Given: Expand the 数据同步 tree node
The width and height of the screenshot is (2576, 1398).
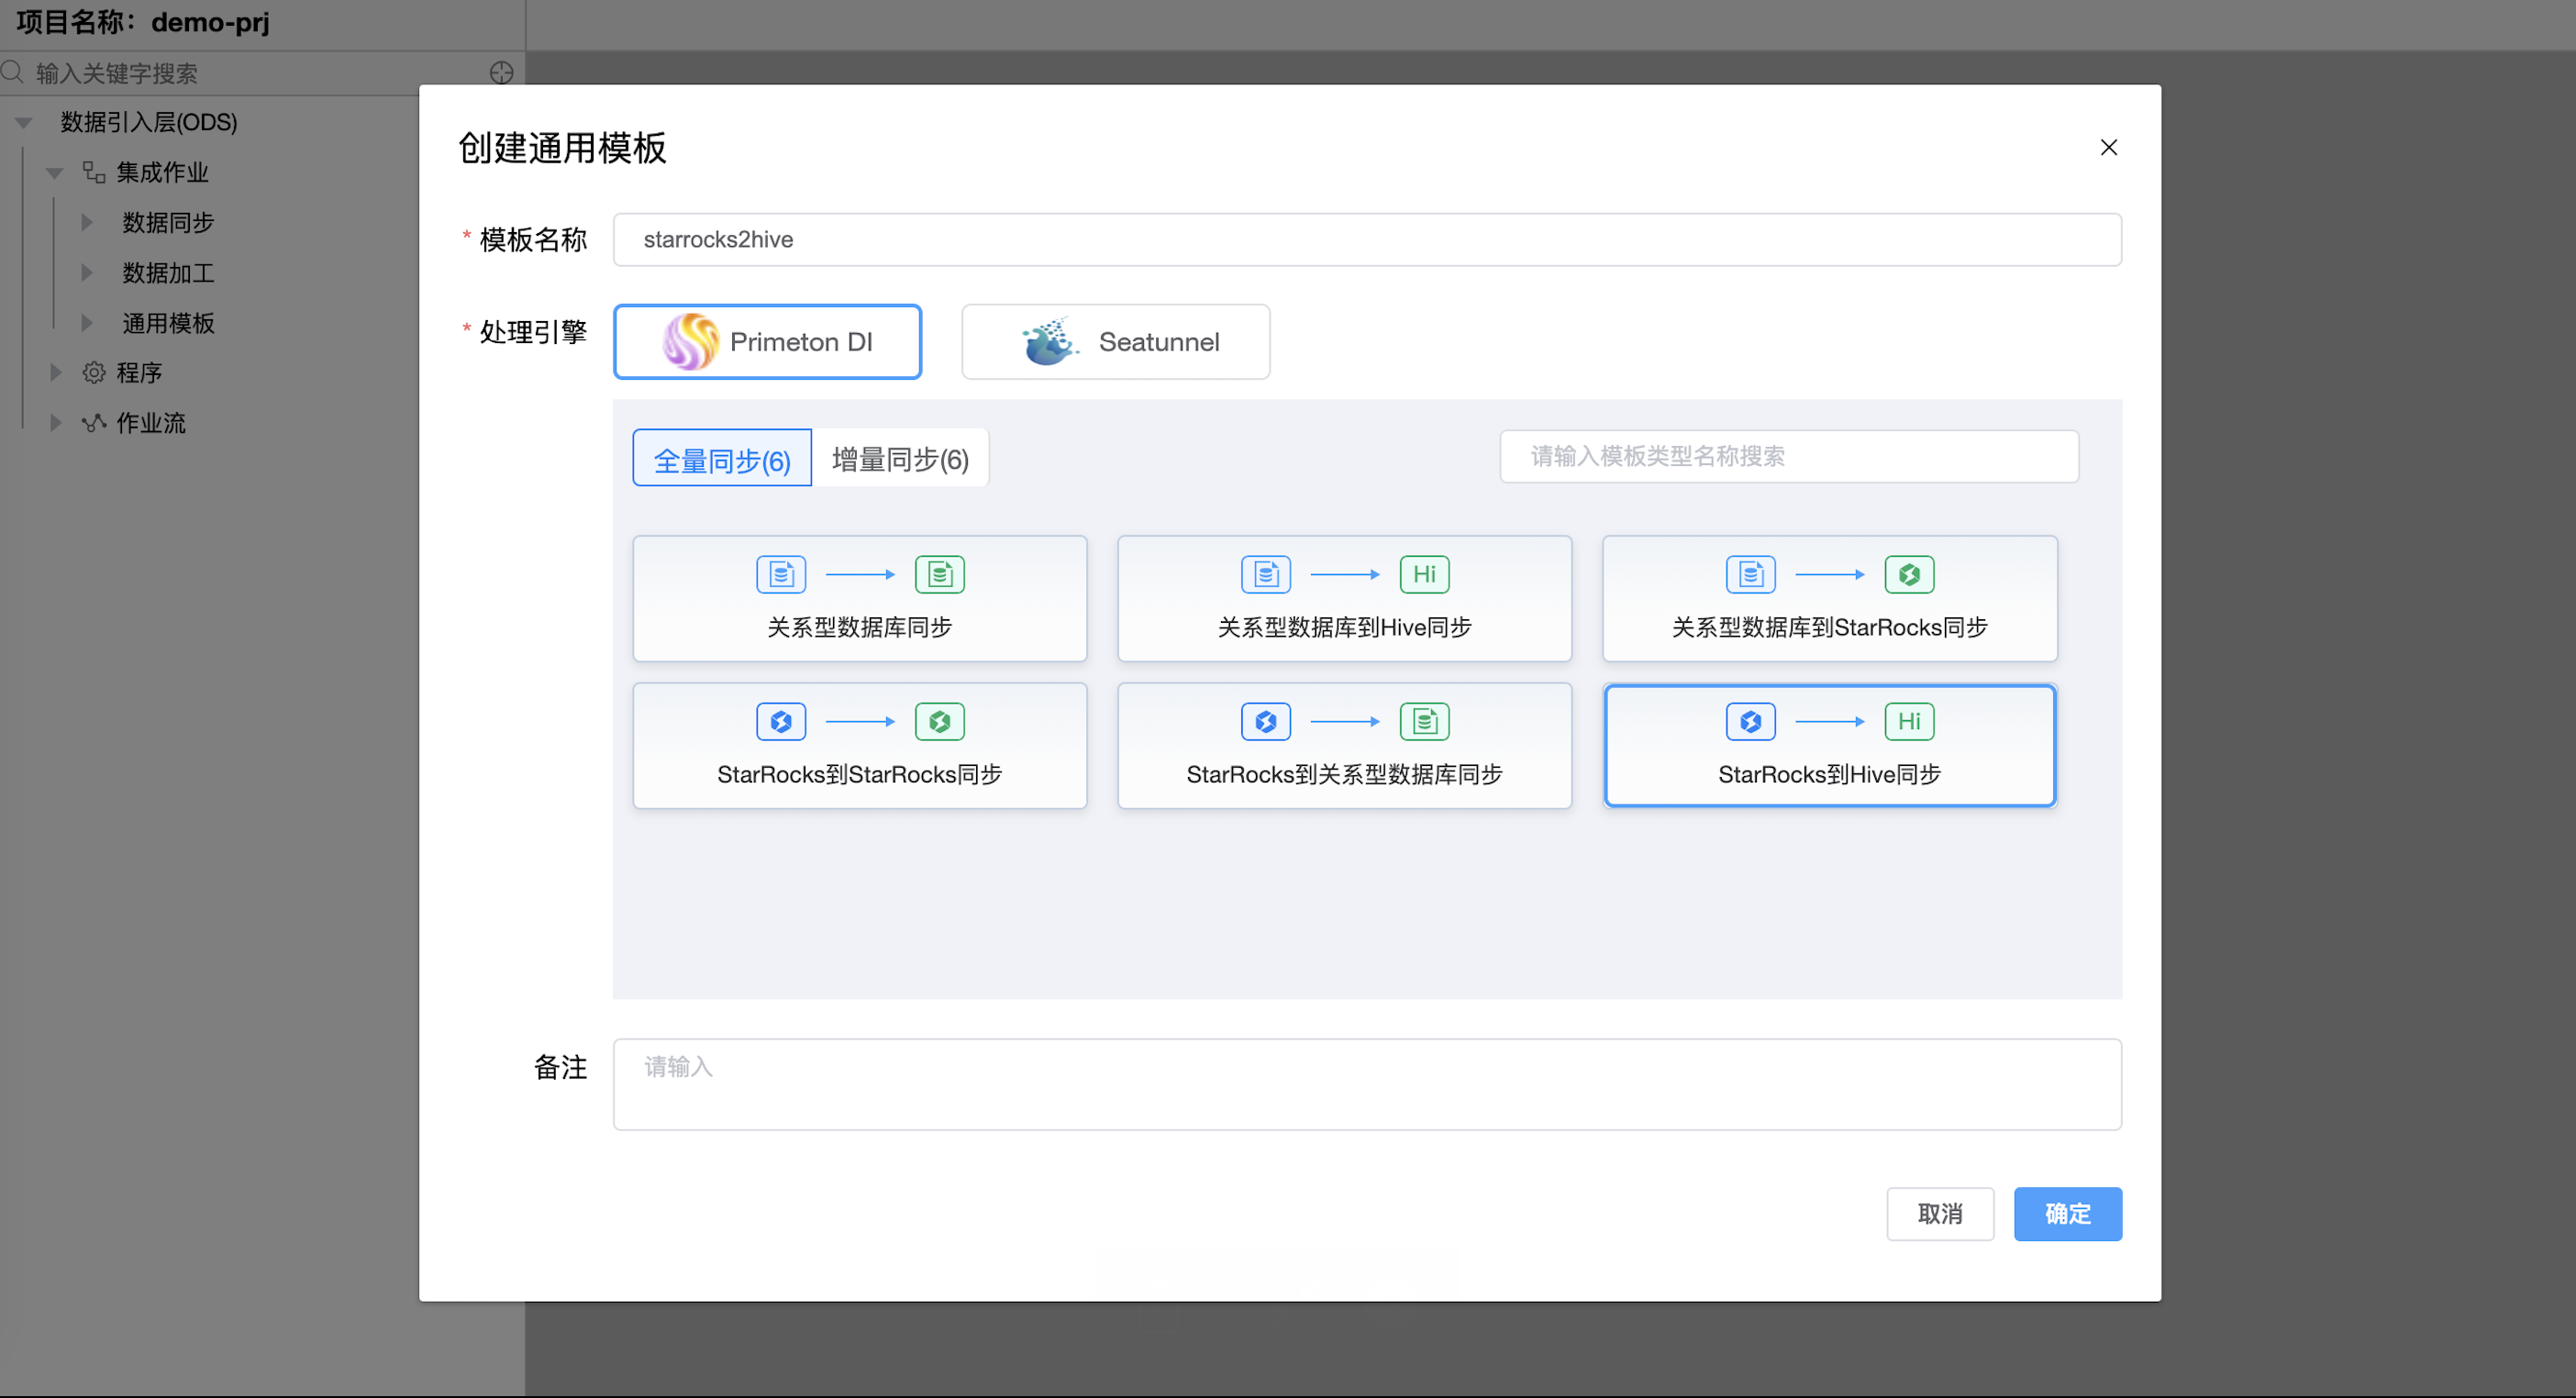Looking at the screenshot, I should tap(87, 222).
